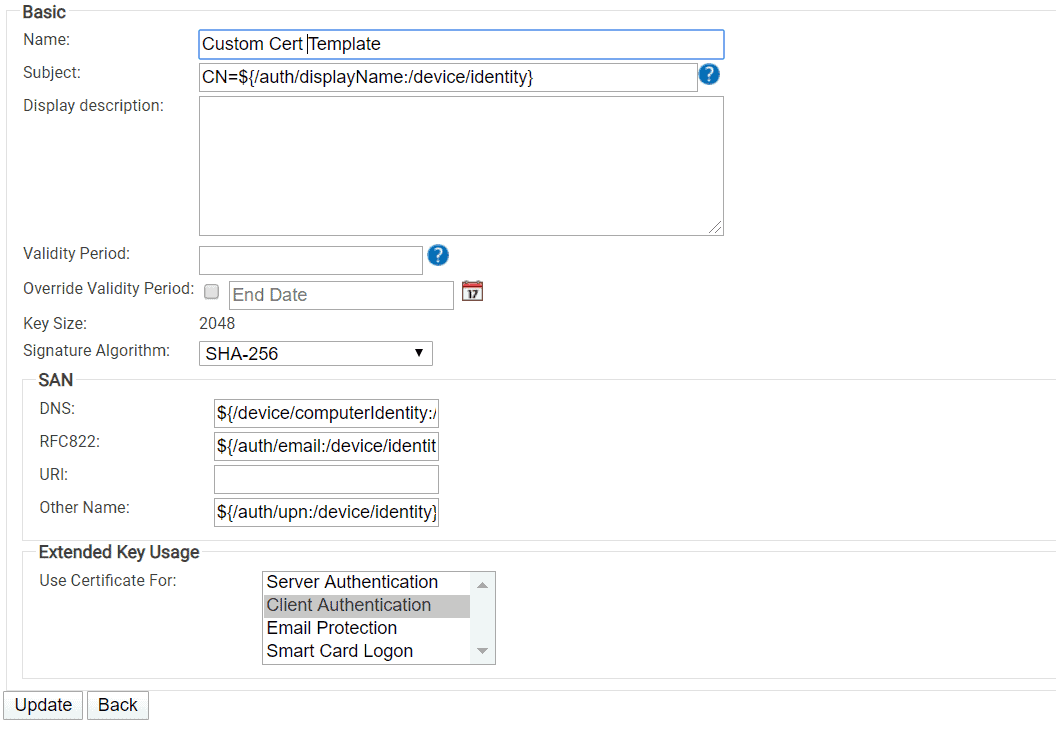Enable the Override Validity Period checkbox
Screen dimensions: 1056x734
211,292
